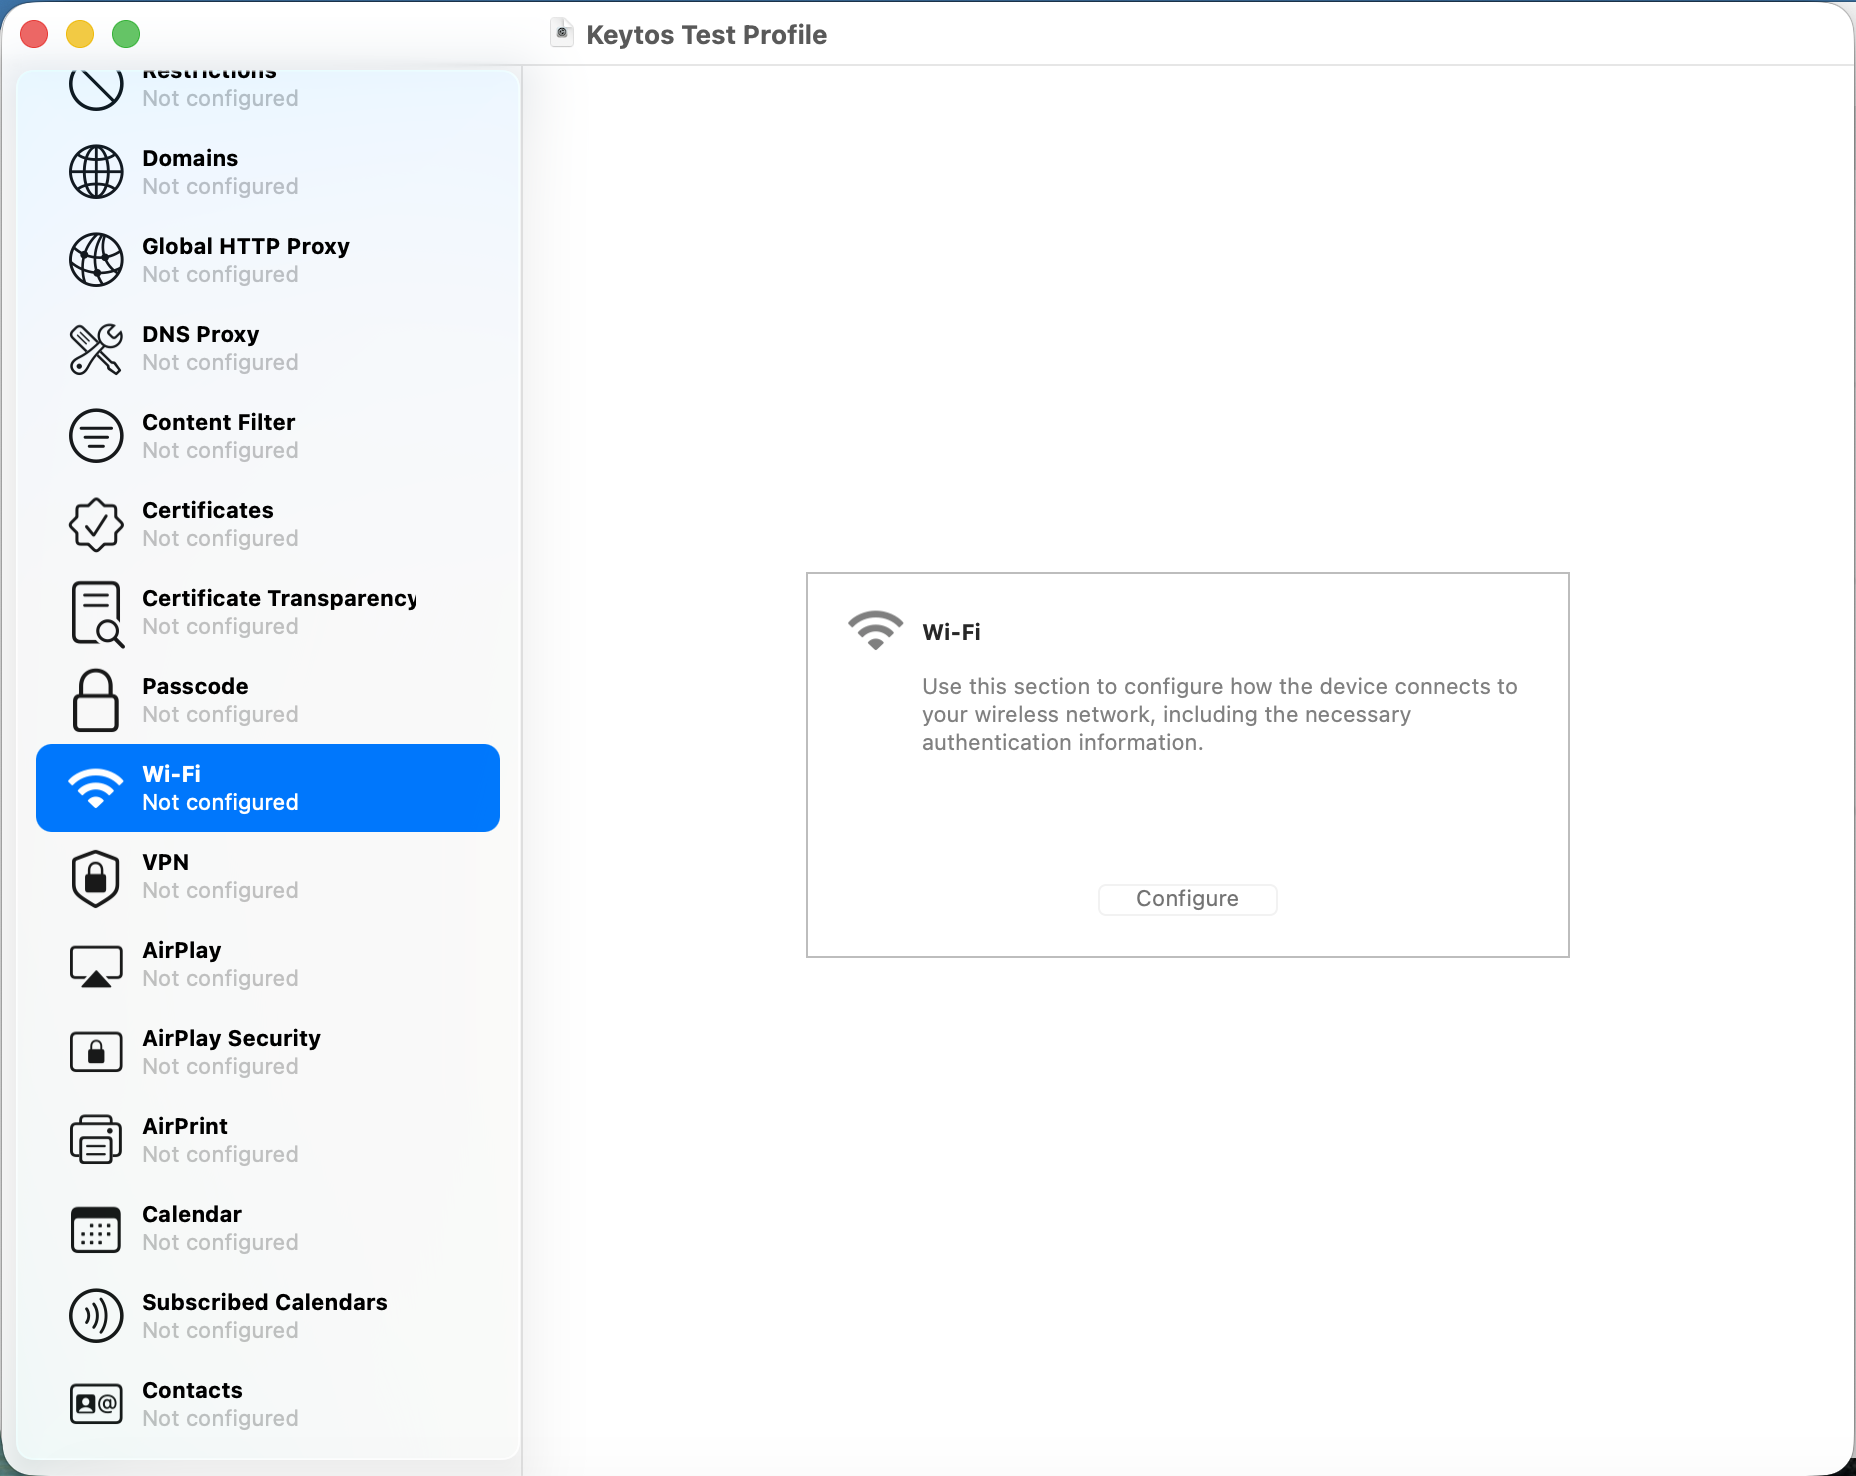Screen dimensions: 1856x1476
Task: Click 'Not configured' under Restrictions
Action: [x=220, y=98]
